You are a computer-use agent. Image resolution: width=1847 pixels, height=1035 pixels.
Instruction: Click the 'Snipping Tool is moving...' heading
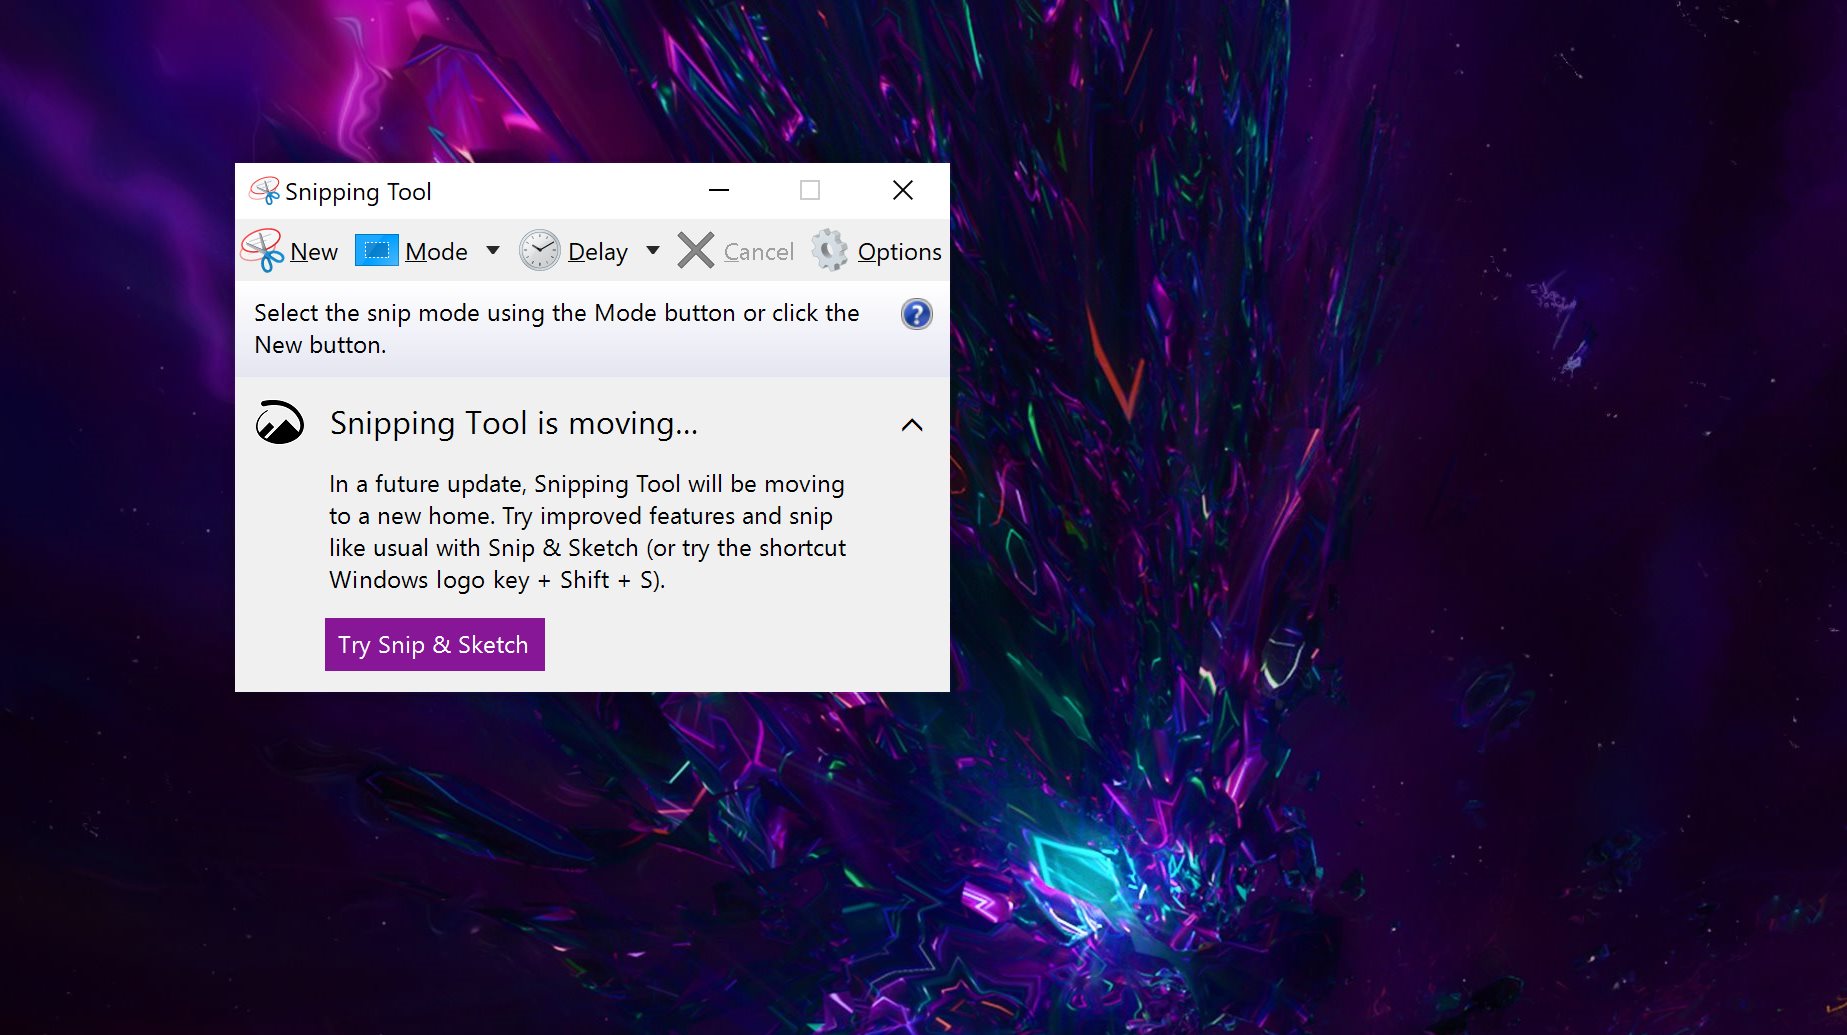coord(514,423)
